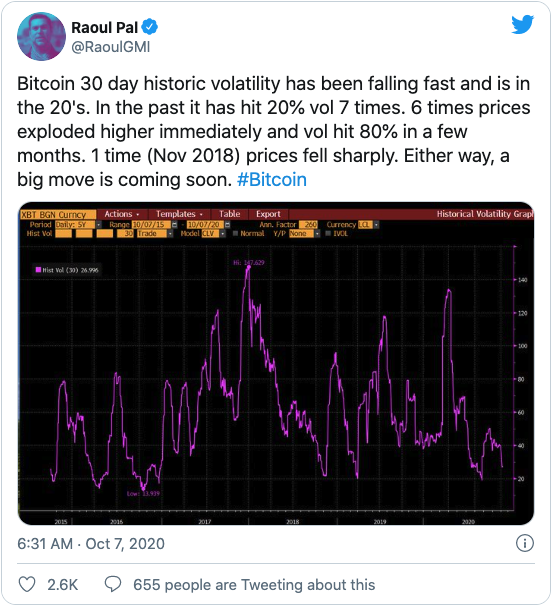The image size is (554, 608).
Task: Click the Twitter bird logo
Action: point(523,24)
